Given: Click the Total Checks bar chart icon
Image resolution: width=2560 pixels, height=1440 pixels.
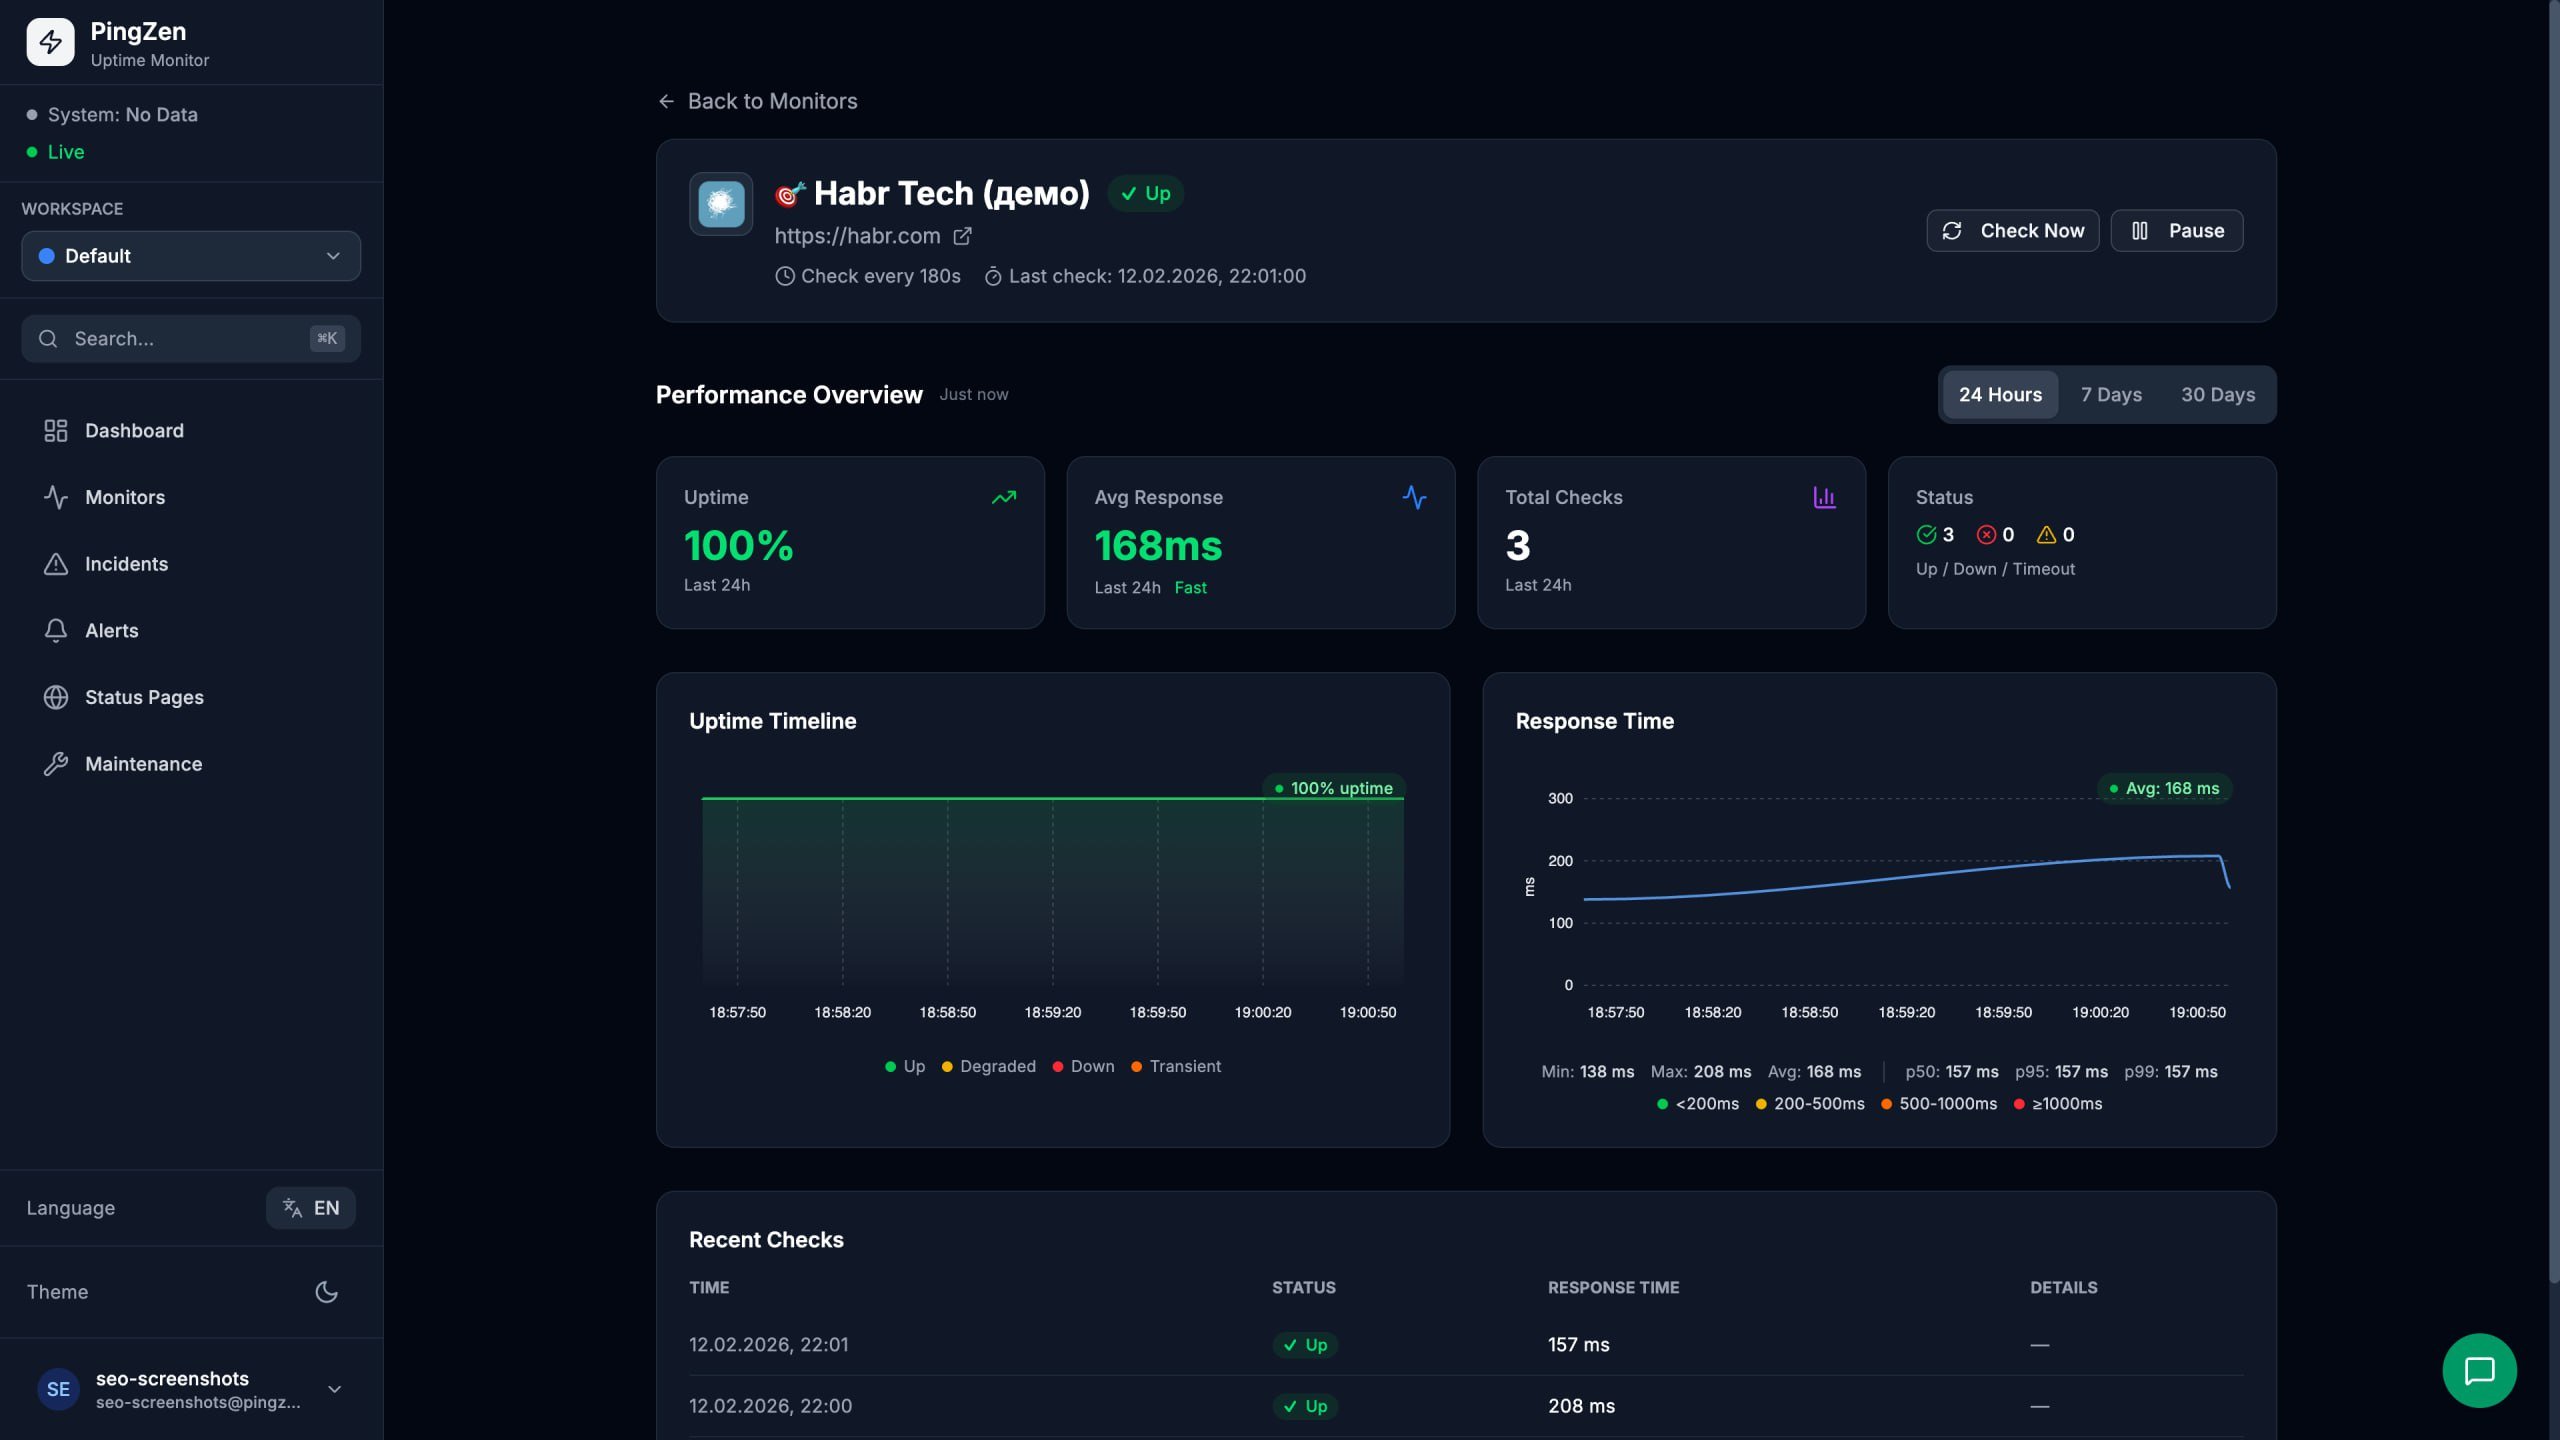Looking at the screenshot, I should [1824, 497].
